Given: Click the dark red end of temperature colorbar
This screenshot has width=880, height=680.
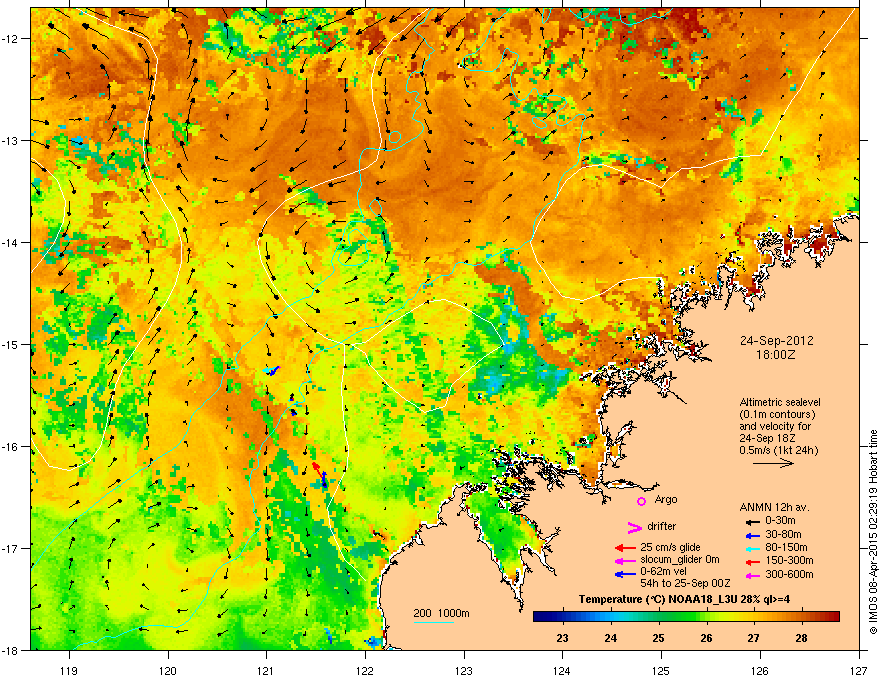Looking at the screenshot, I should click(x=833, y=617).
